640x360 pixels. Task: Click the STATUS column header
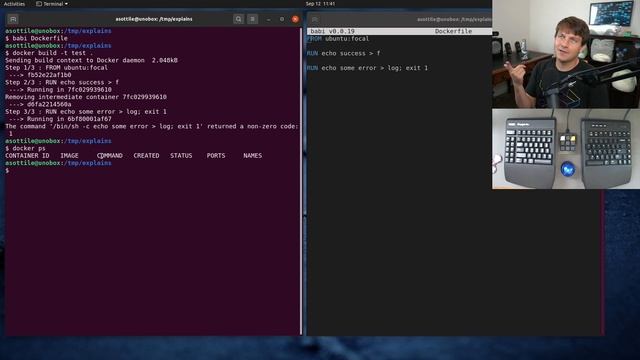pyautogui.click(x=181, y=156)
